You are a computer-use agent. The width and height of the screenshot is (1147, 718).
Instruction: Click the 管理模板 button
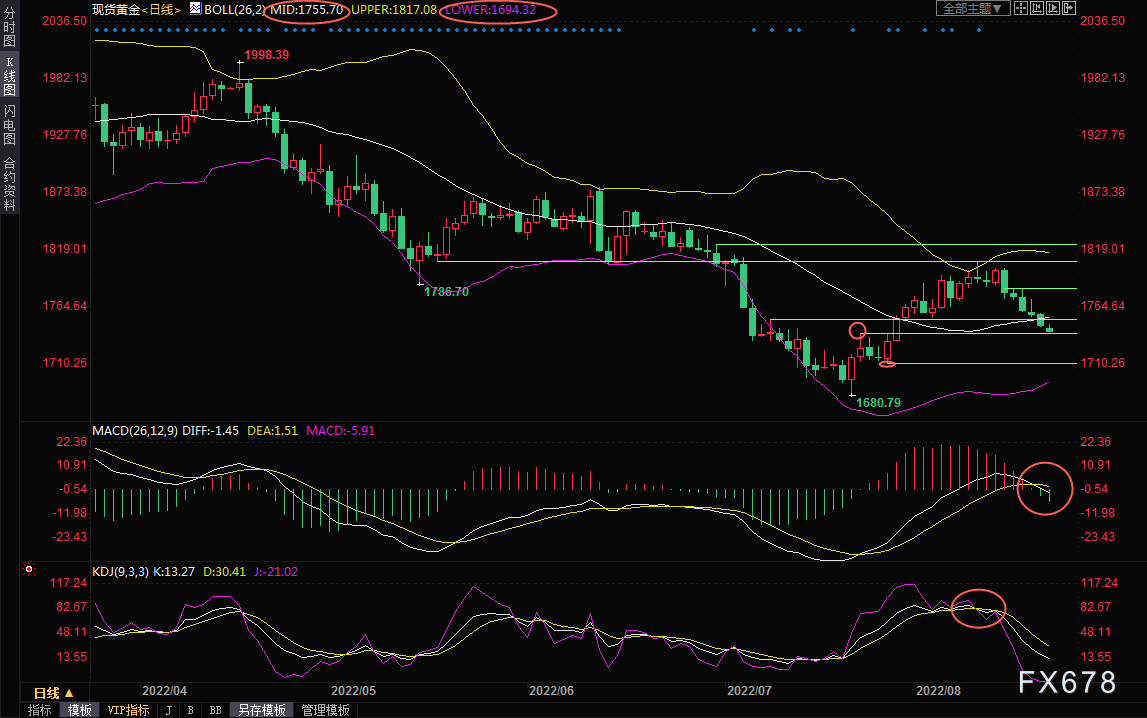coord(326,710)
